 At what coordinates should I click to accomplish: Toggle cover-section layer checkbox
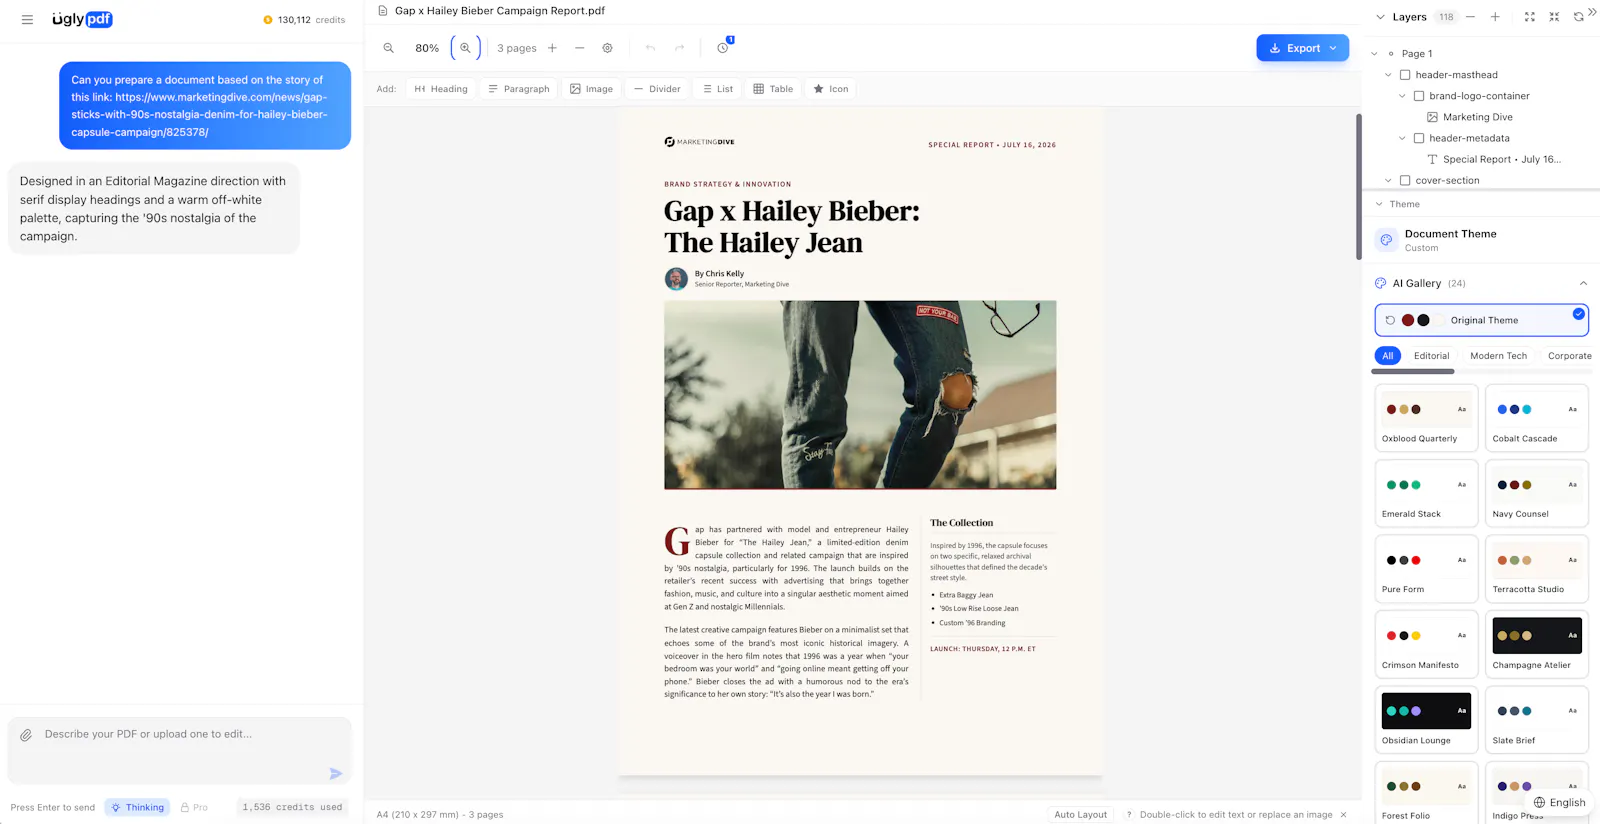pos(1405,181)
